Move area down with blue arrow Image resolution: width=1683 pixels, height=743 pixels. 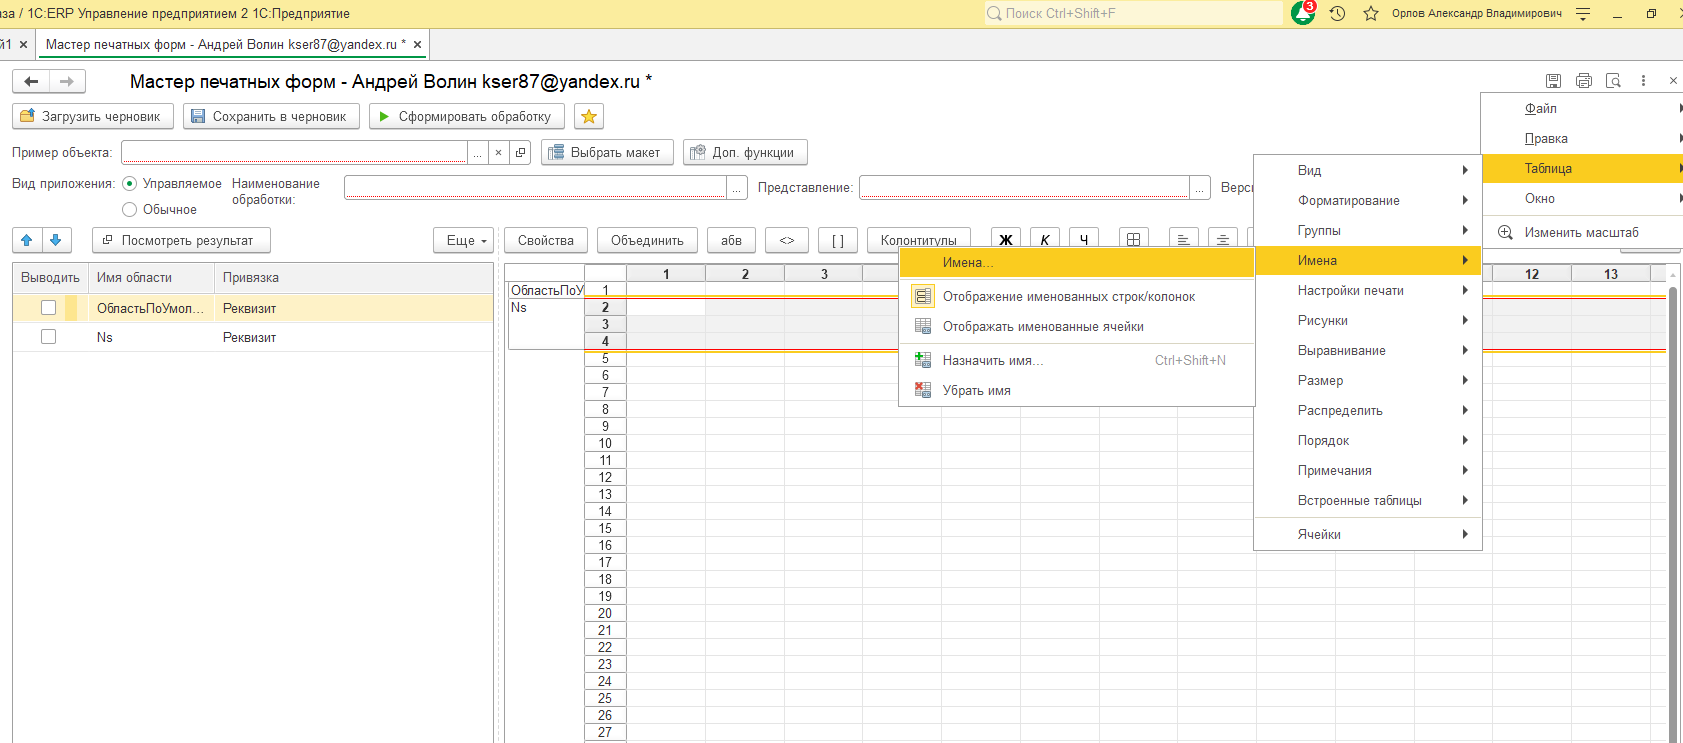pyautogui.click(x=56, y=240)
